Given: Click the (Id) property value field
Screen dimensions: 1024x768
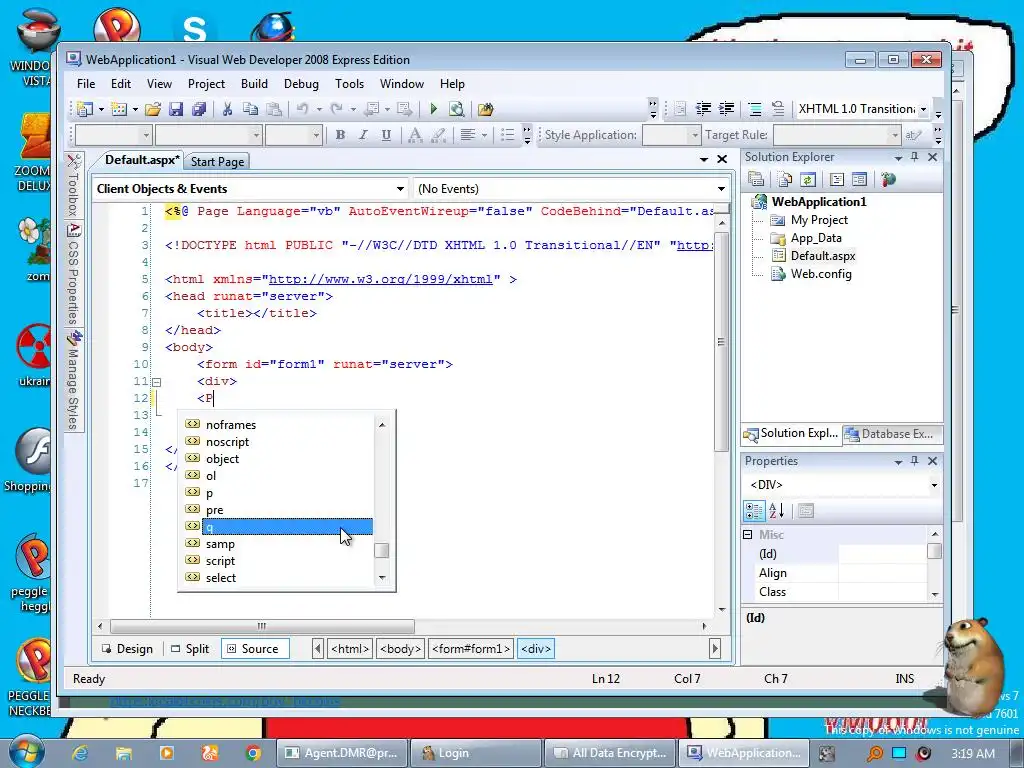Looking at the screenshot, I should click(x=882, y=554).
